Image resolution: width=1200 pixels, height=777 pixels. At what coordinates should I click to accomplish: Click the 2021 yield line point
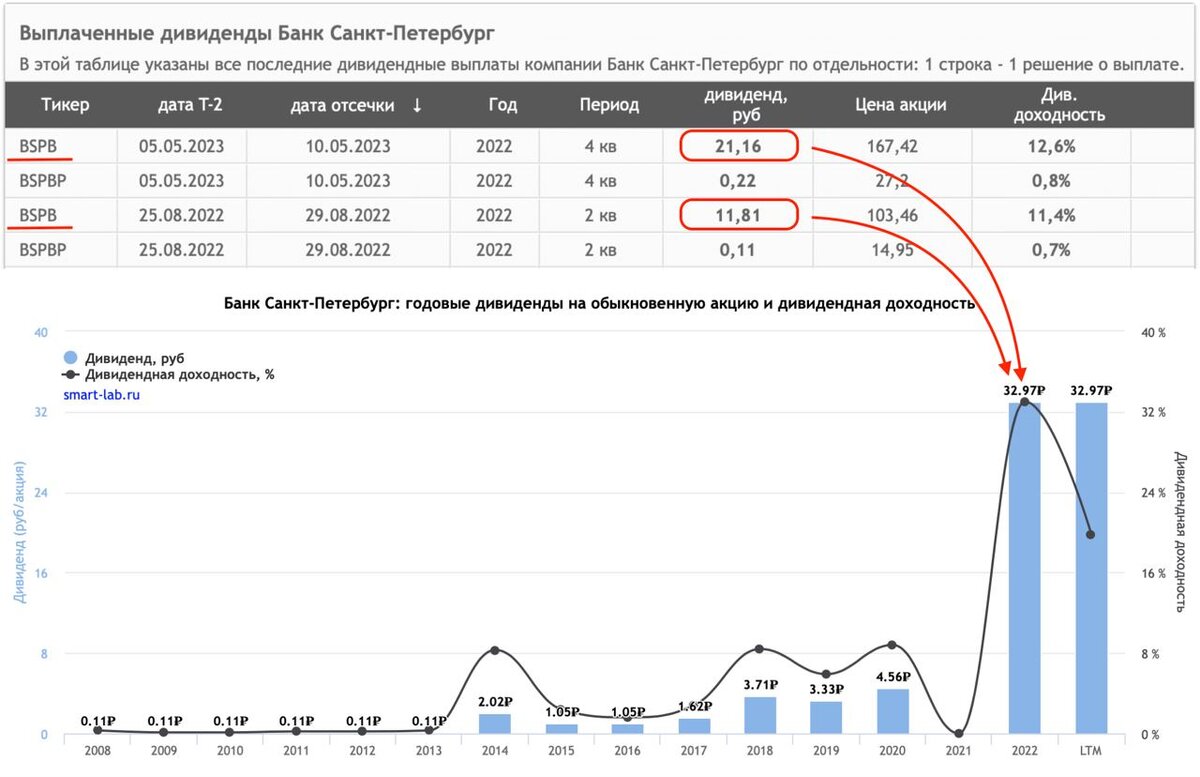click(958, 734)
